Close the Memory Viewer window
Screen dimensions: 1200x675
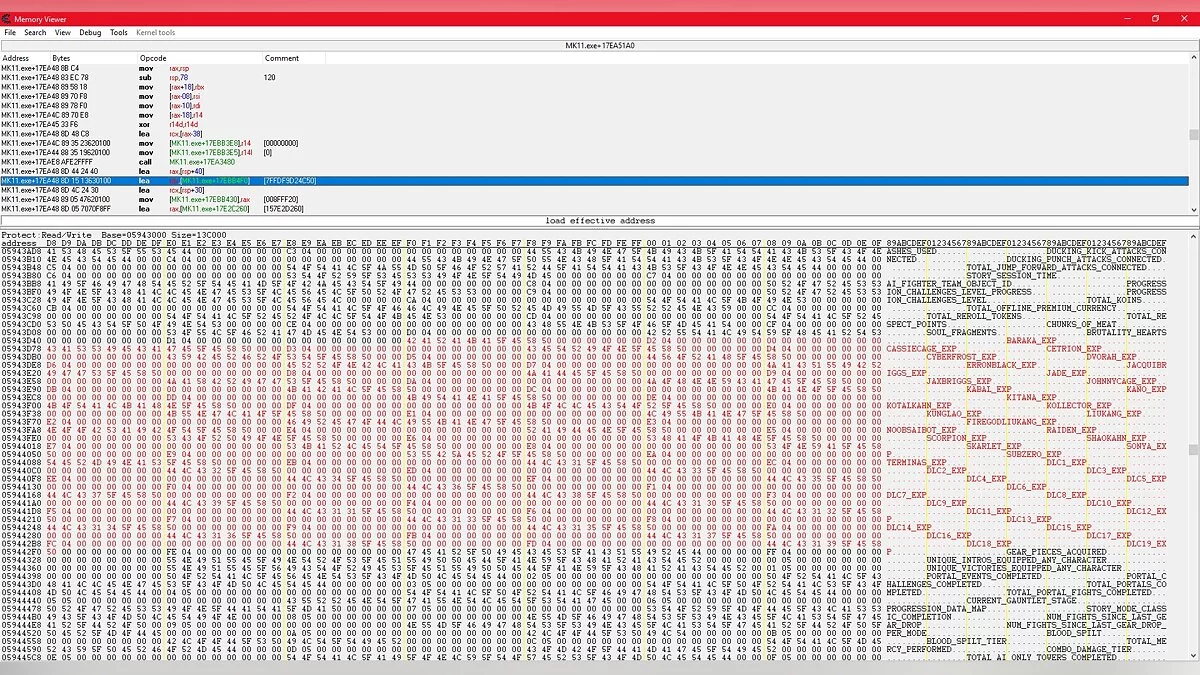tap(1185, 18)
